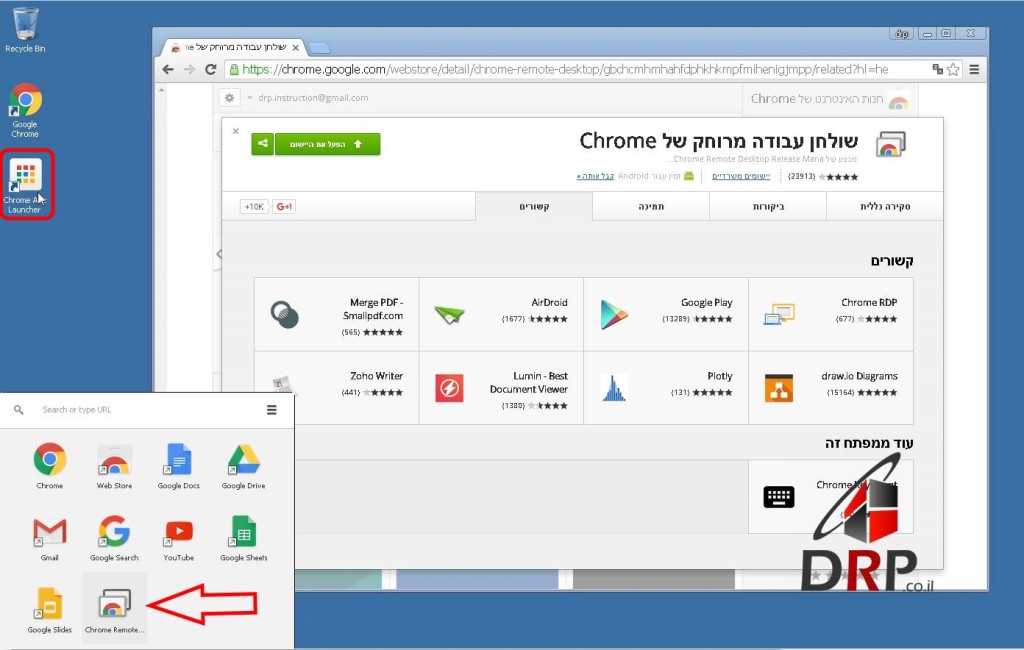Open the settings gear next to drp.instruction@gmail.com
Image resolution: width=1024 pixels, height=650 pixels.
coord(230,98)
